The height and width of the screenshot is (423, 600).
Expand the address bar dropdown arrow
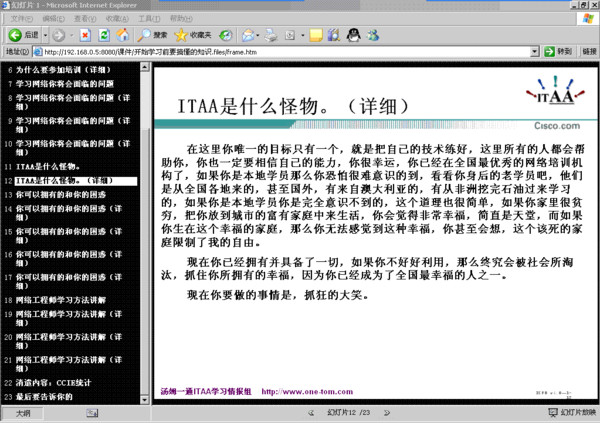pos(535,52)
